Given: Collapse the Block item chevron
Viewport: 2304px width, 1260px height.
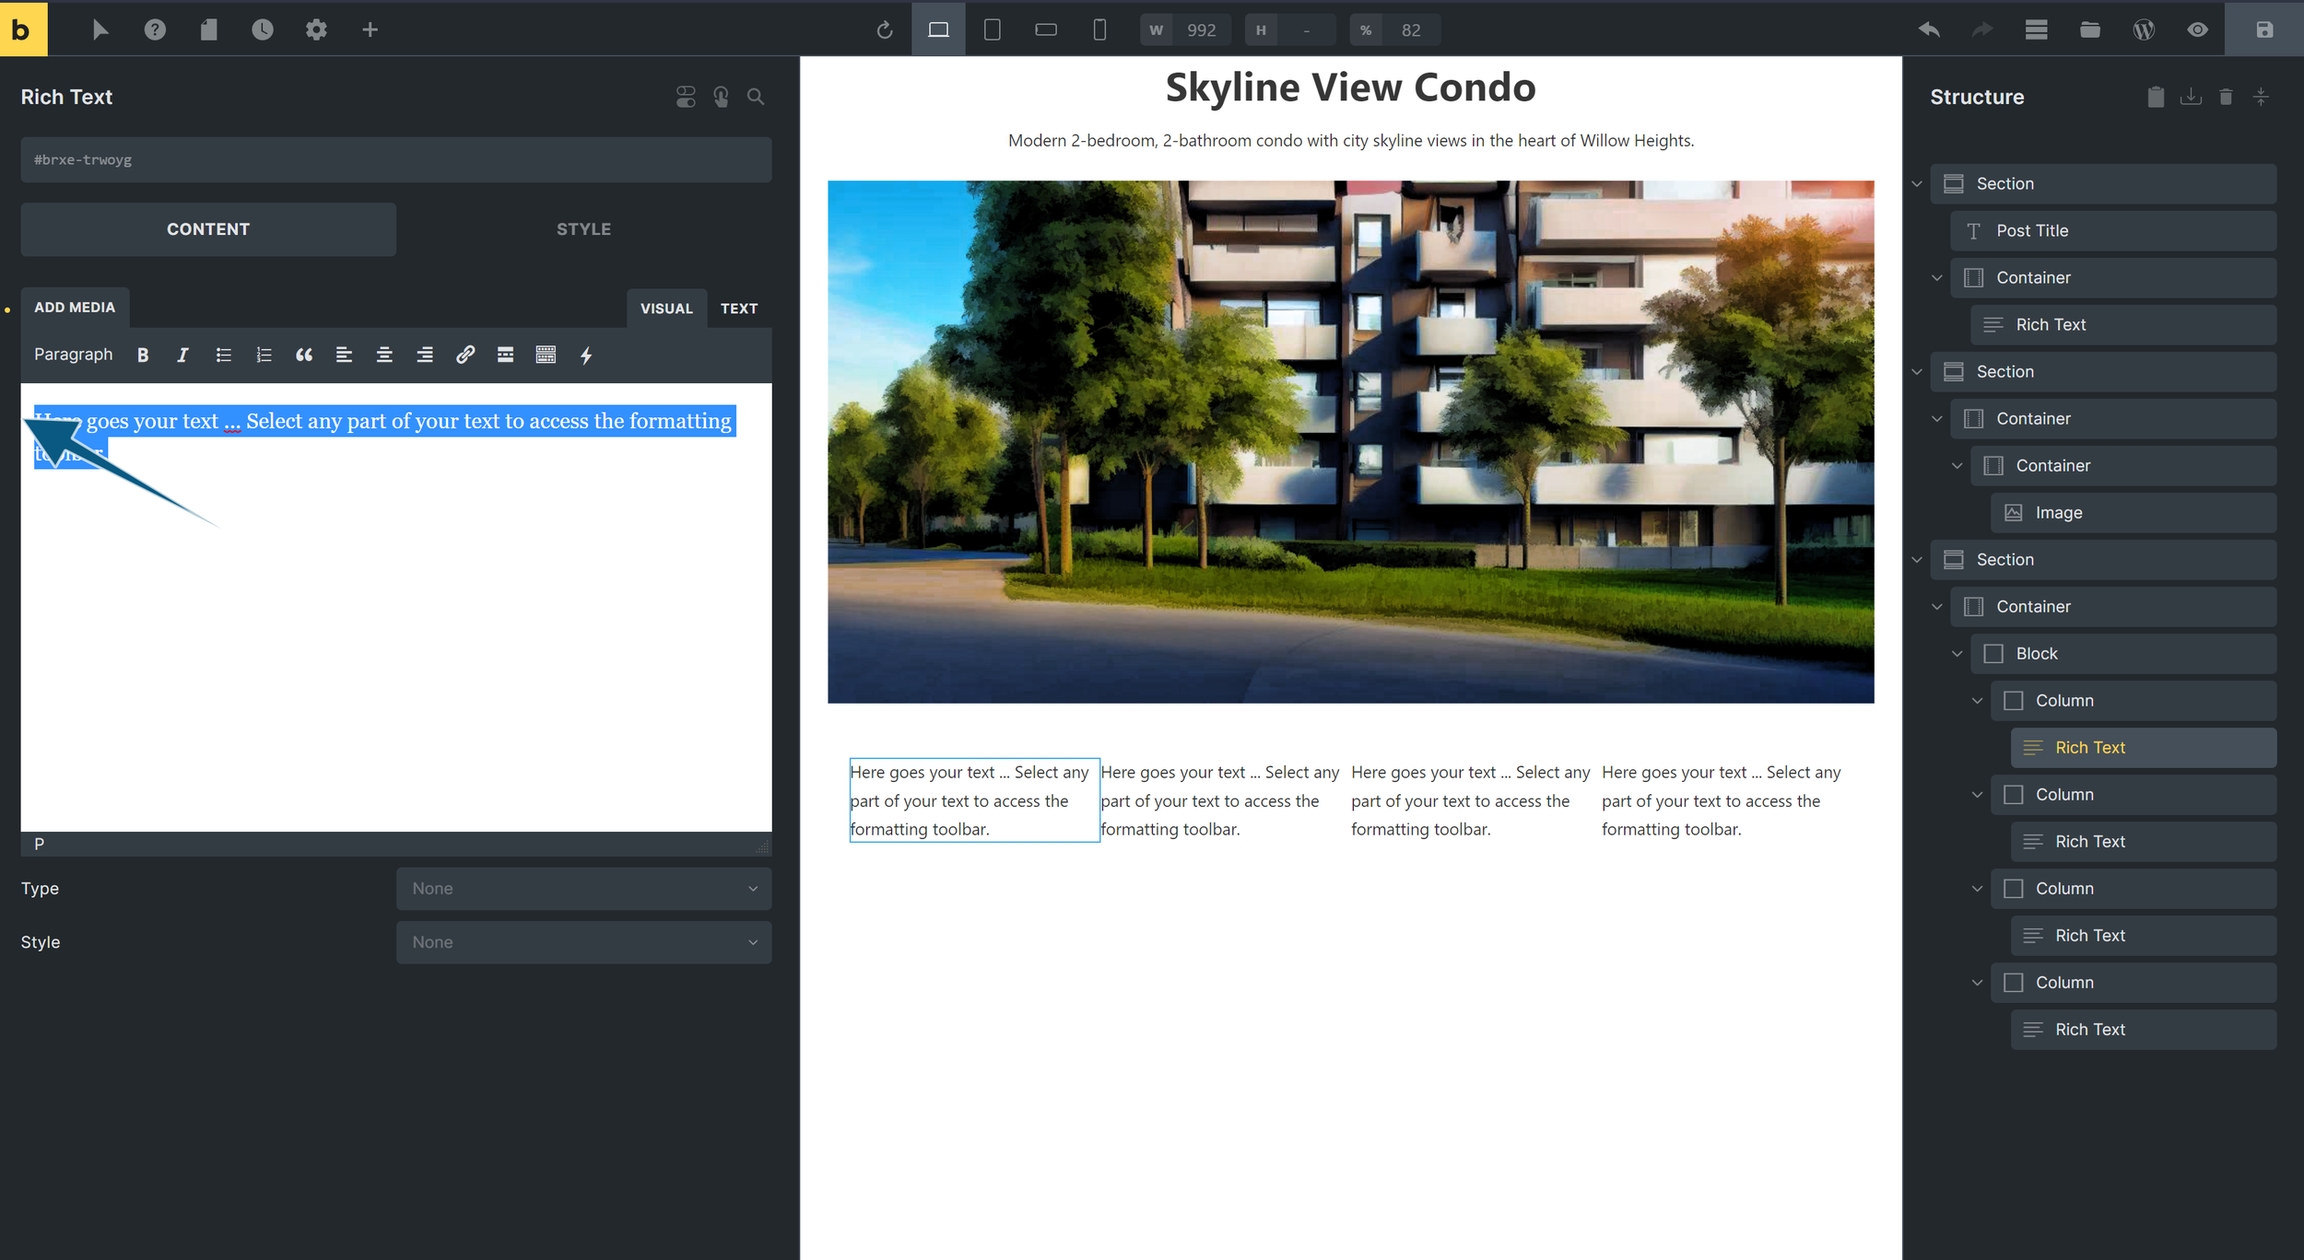Looking at the screenshot, I should (x=1957, y=654).
